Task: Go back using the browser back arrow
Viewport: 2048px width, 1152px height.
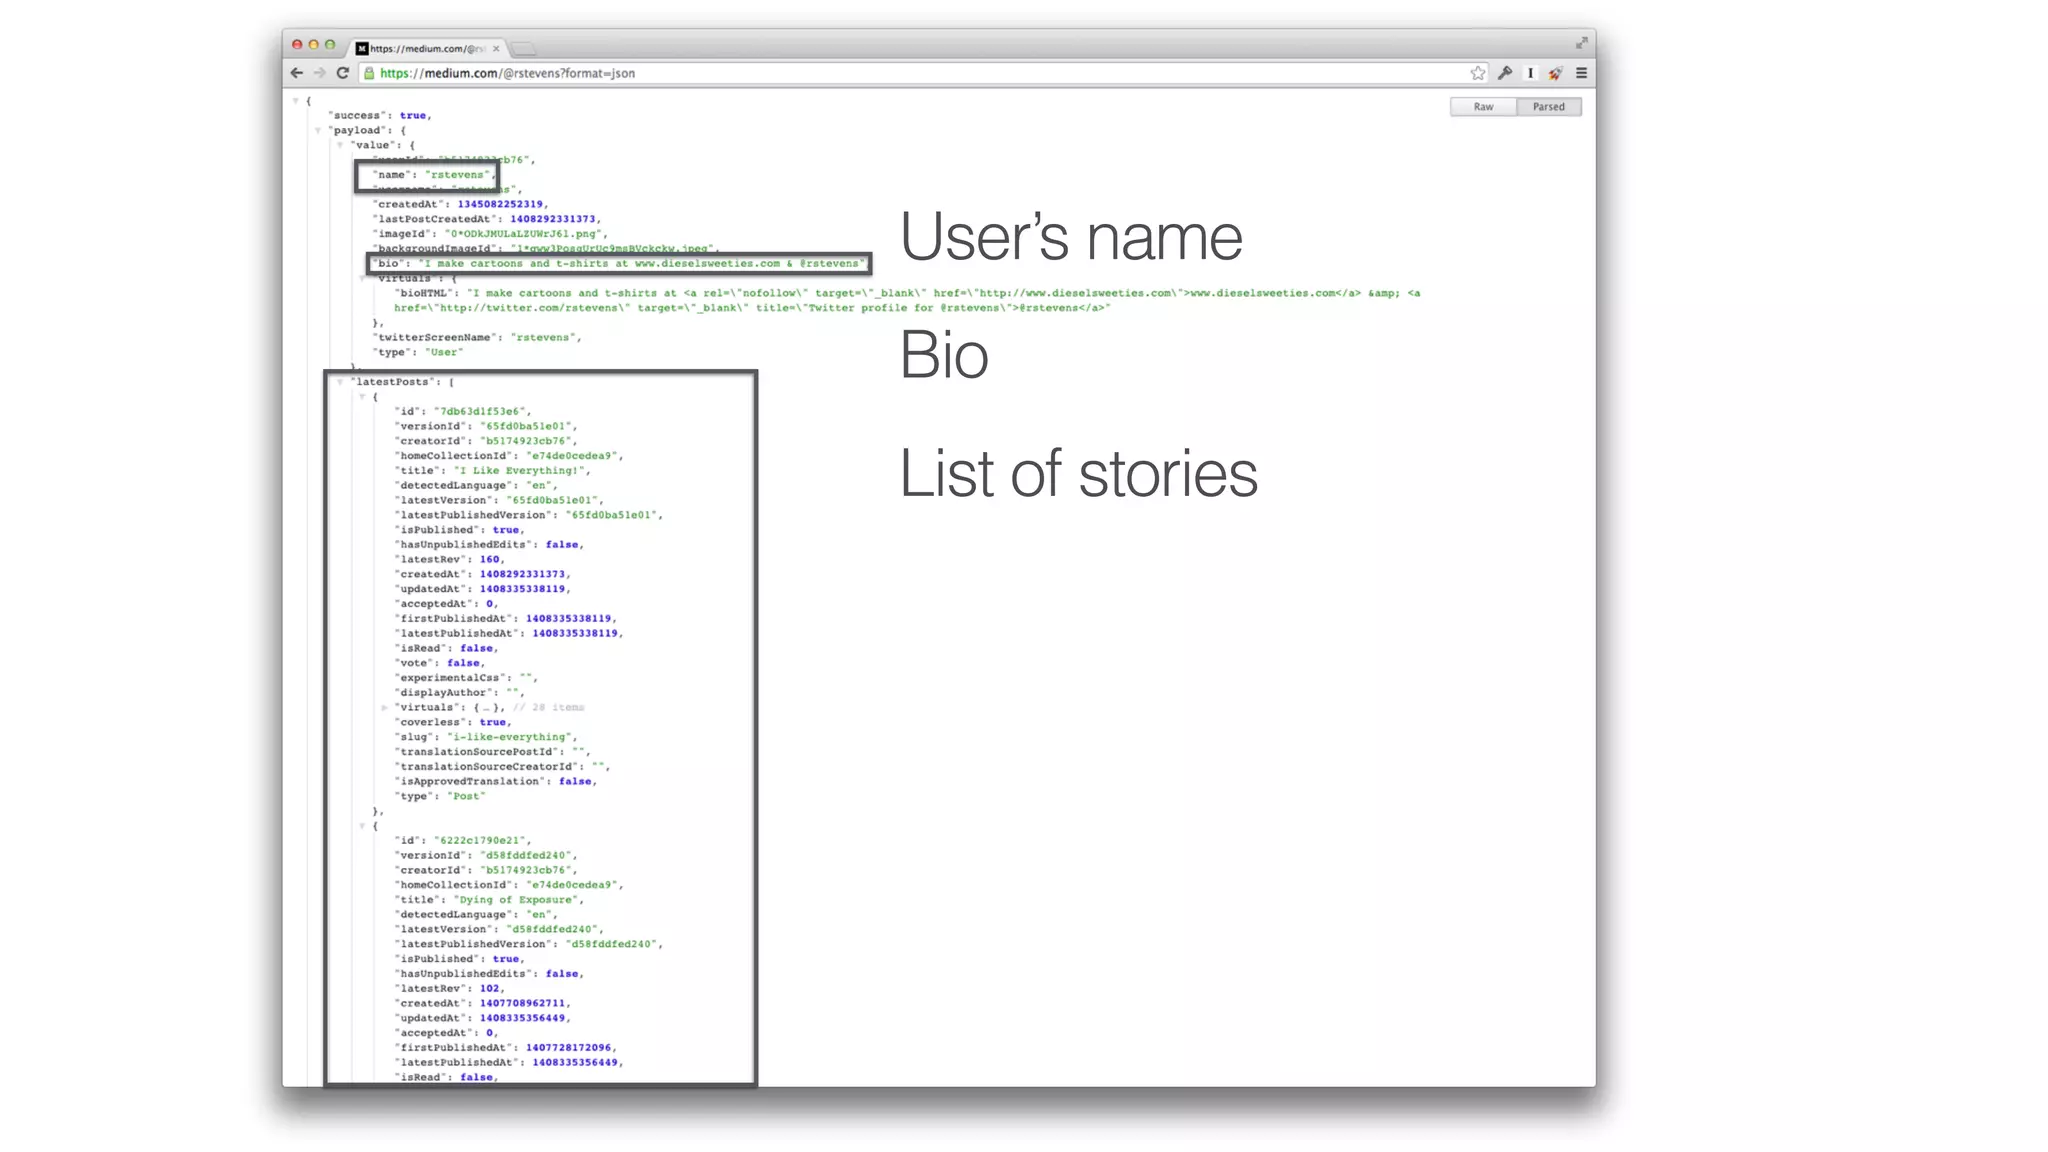Action: pyautogui.click(x=296, y=73)
